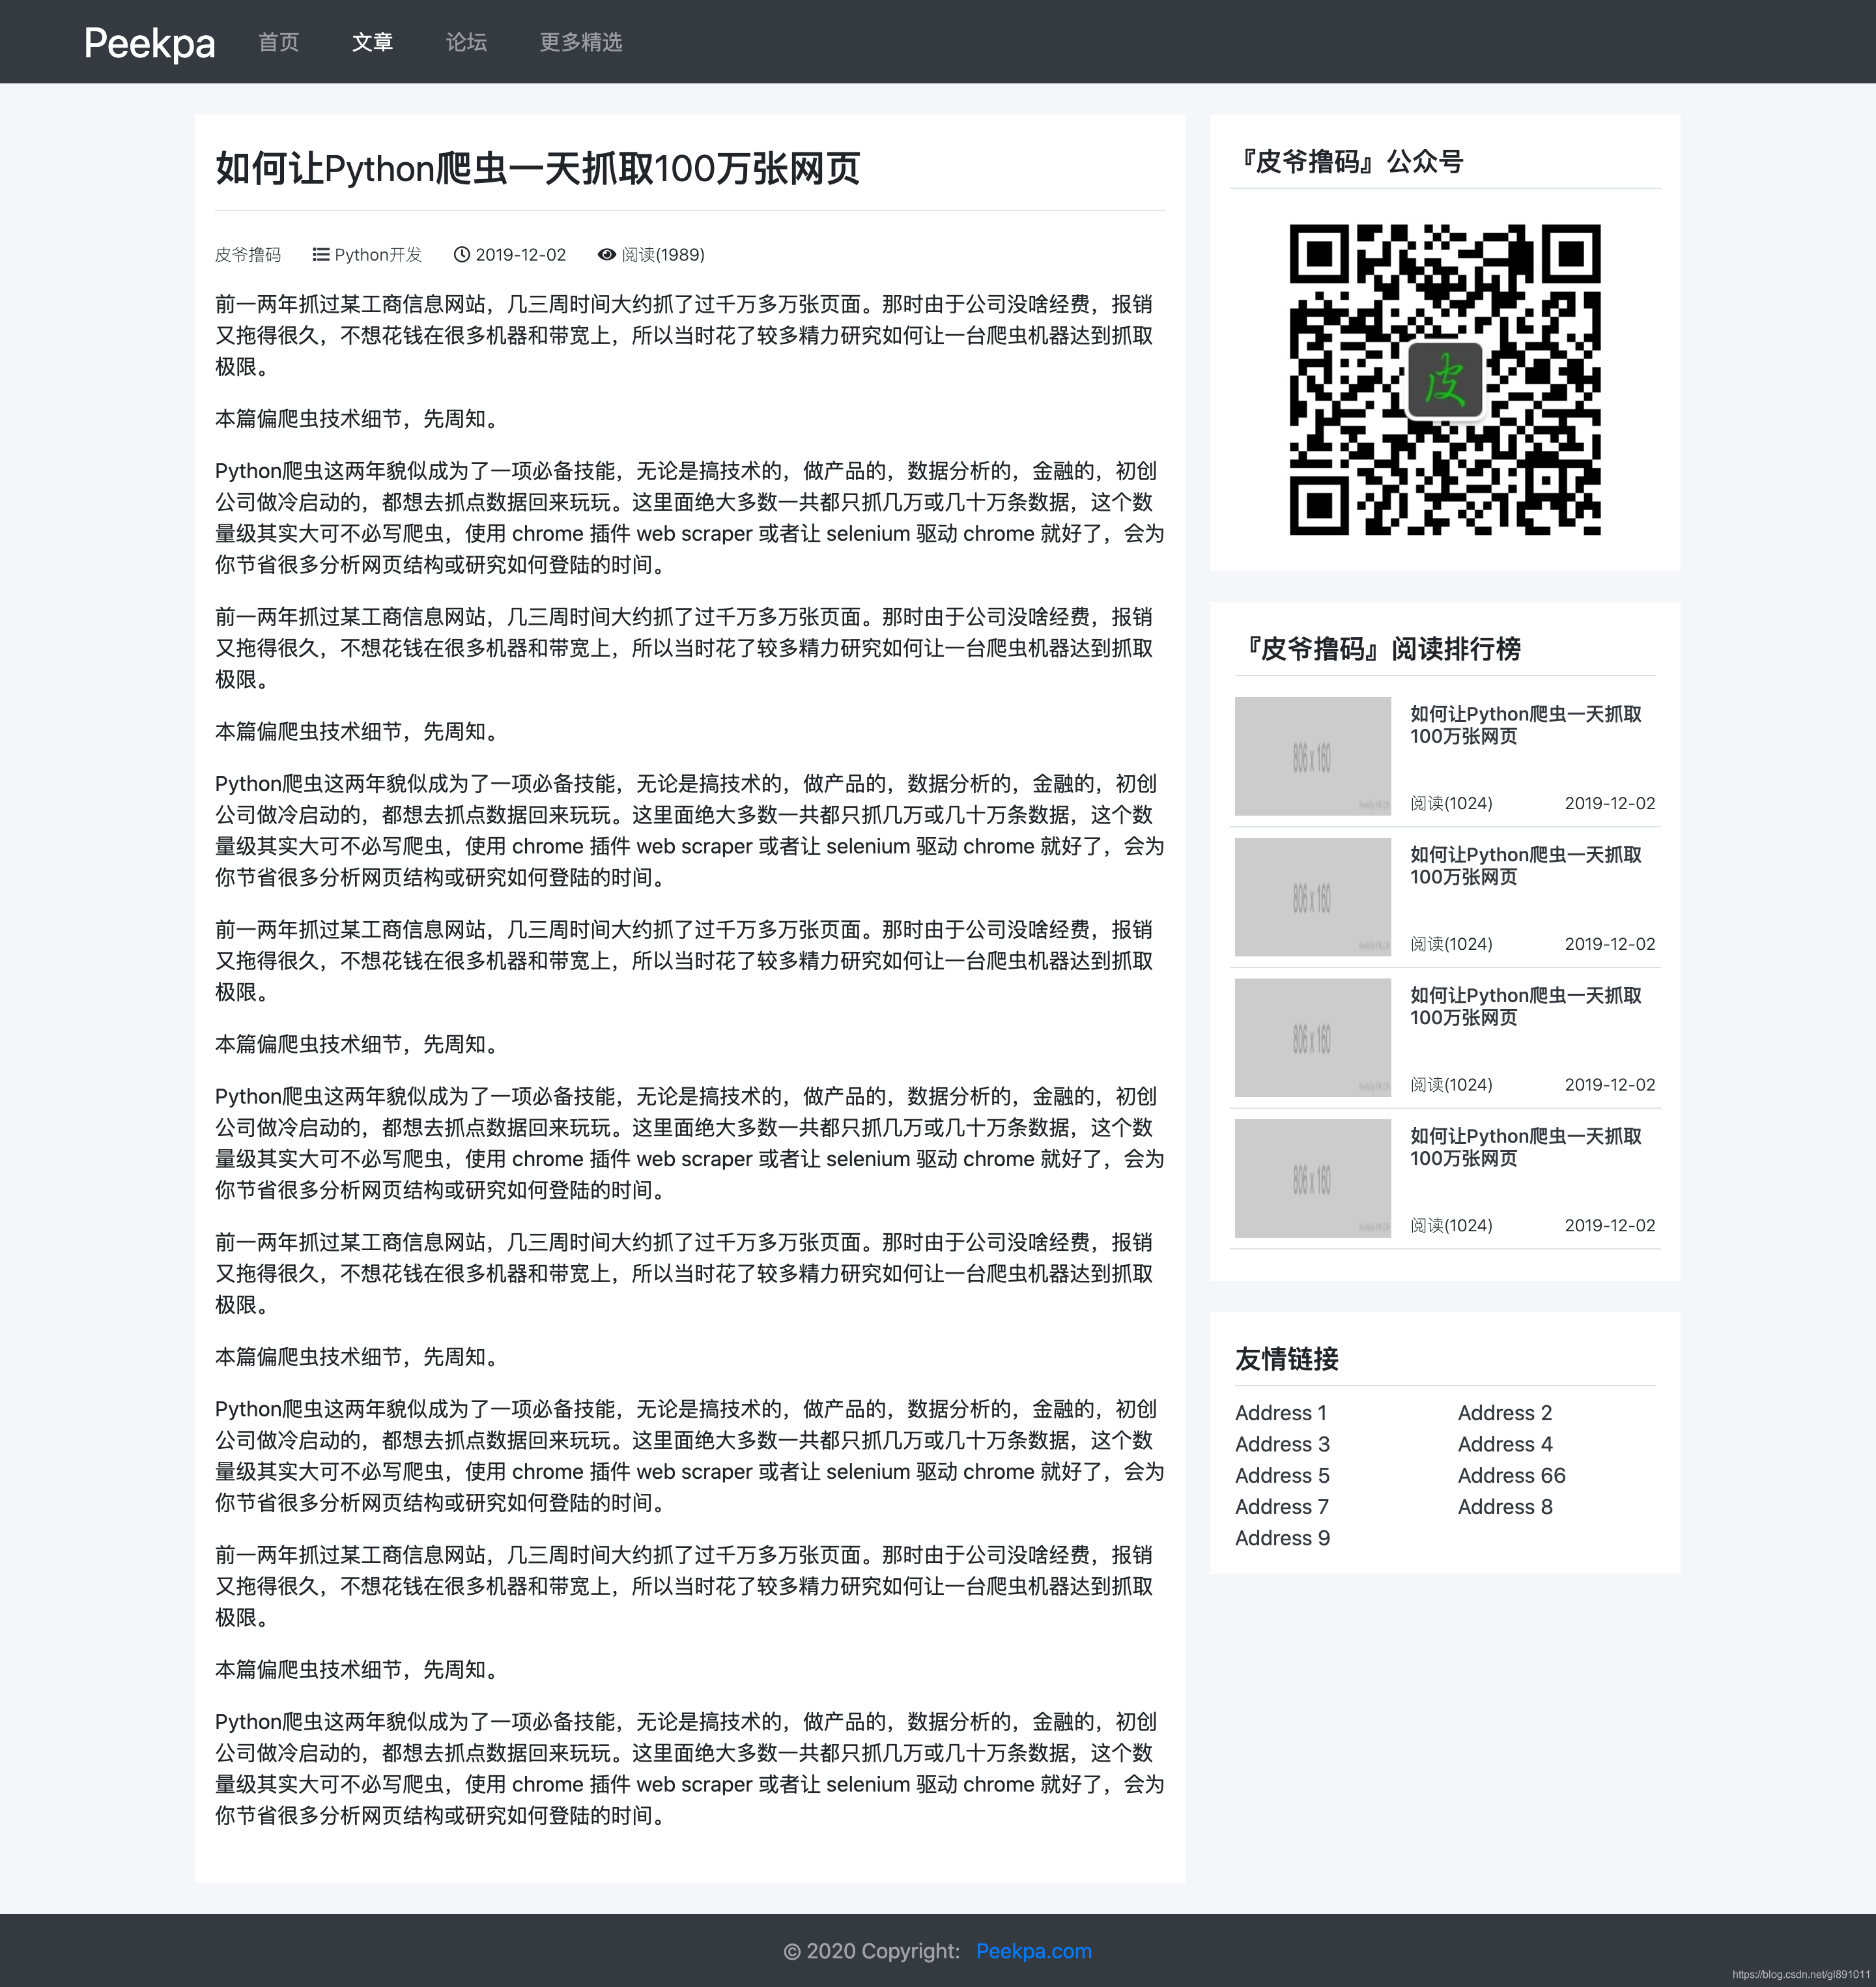This screenshot has height=1987, width=1876.
Task: Click the Address 1 friend link
Action: coord(1281,1412)
